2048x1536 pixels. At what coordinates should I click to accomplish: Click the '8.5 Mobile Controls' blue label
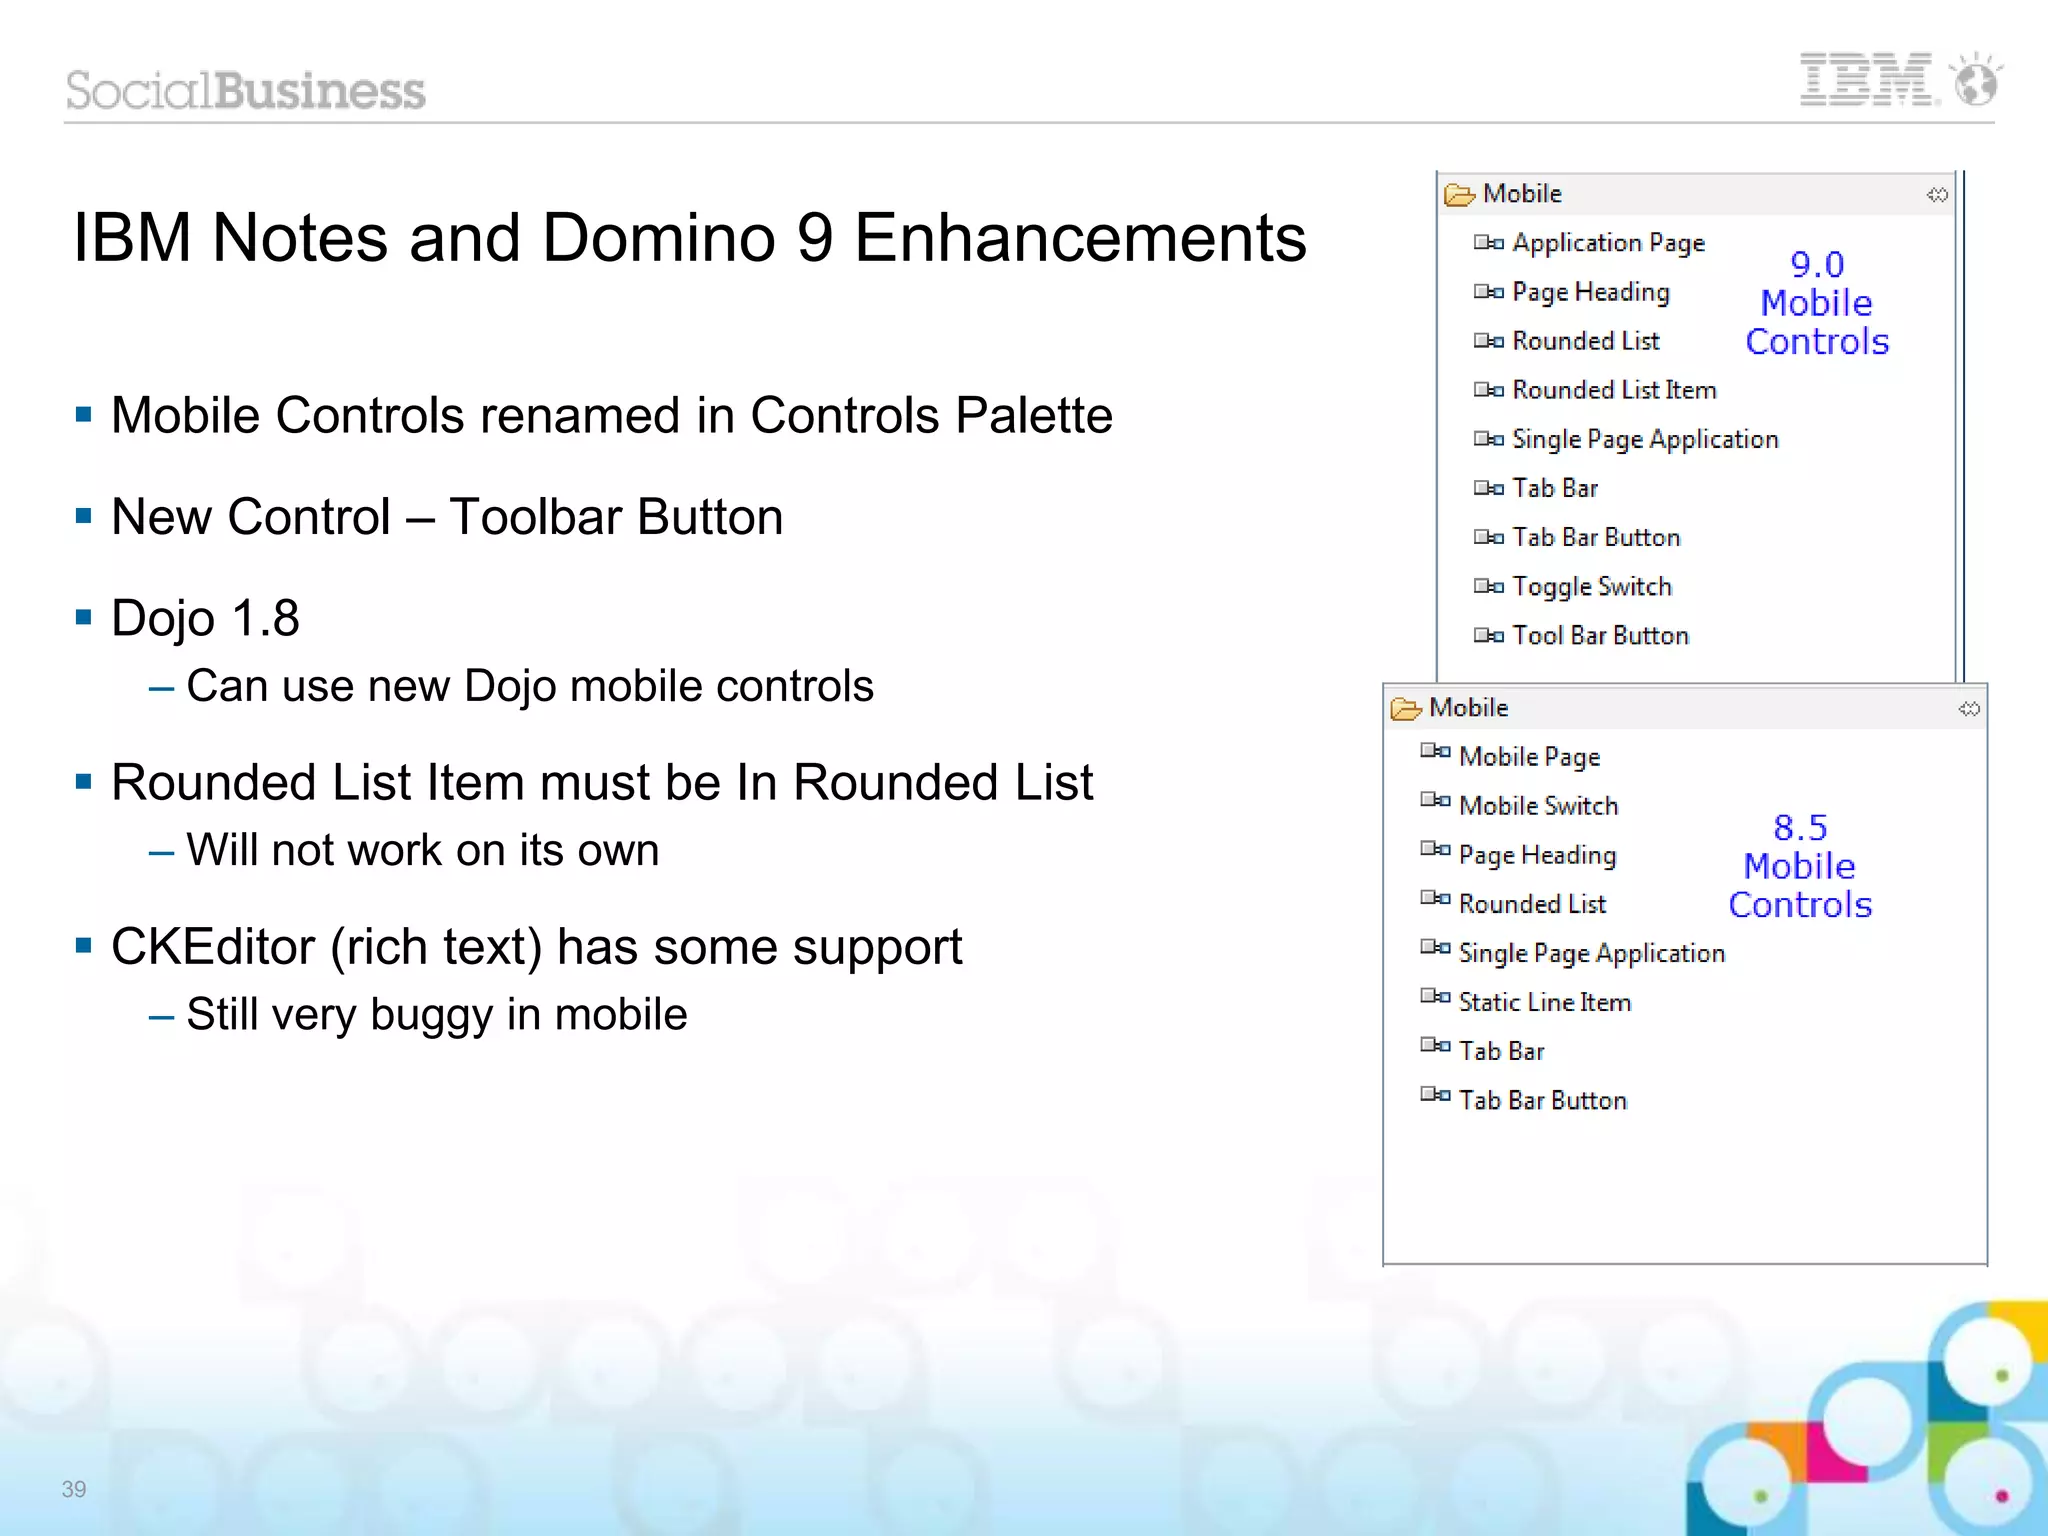[x=1800, y=866]
